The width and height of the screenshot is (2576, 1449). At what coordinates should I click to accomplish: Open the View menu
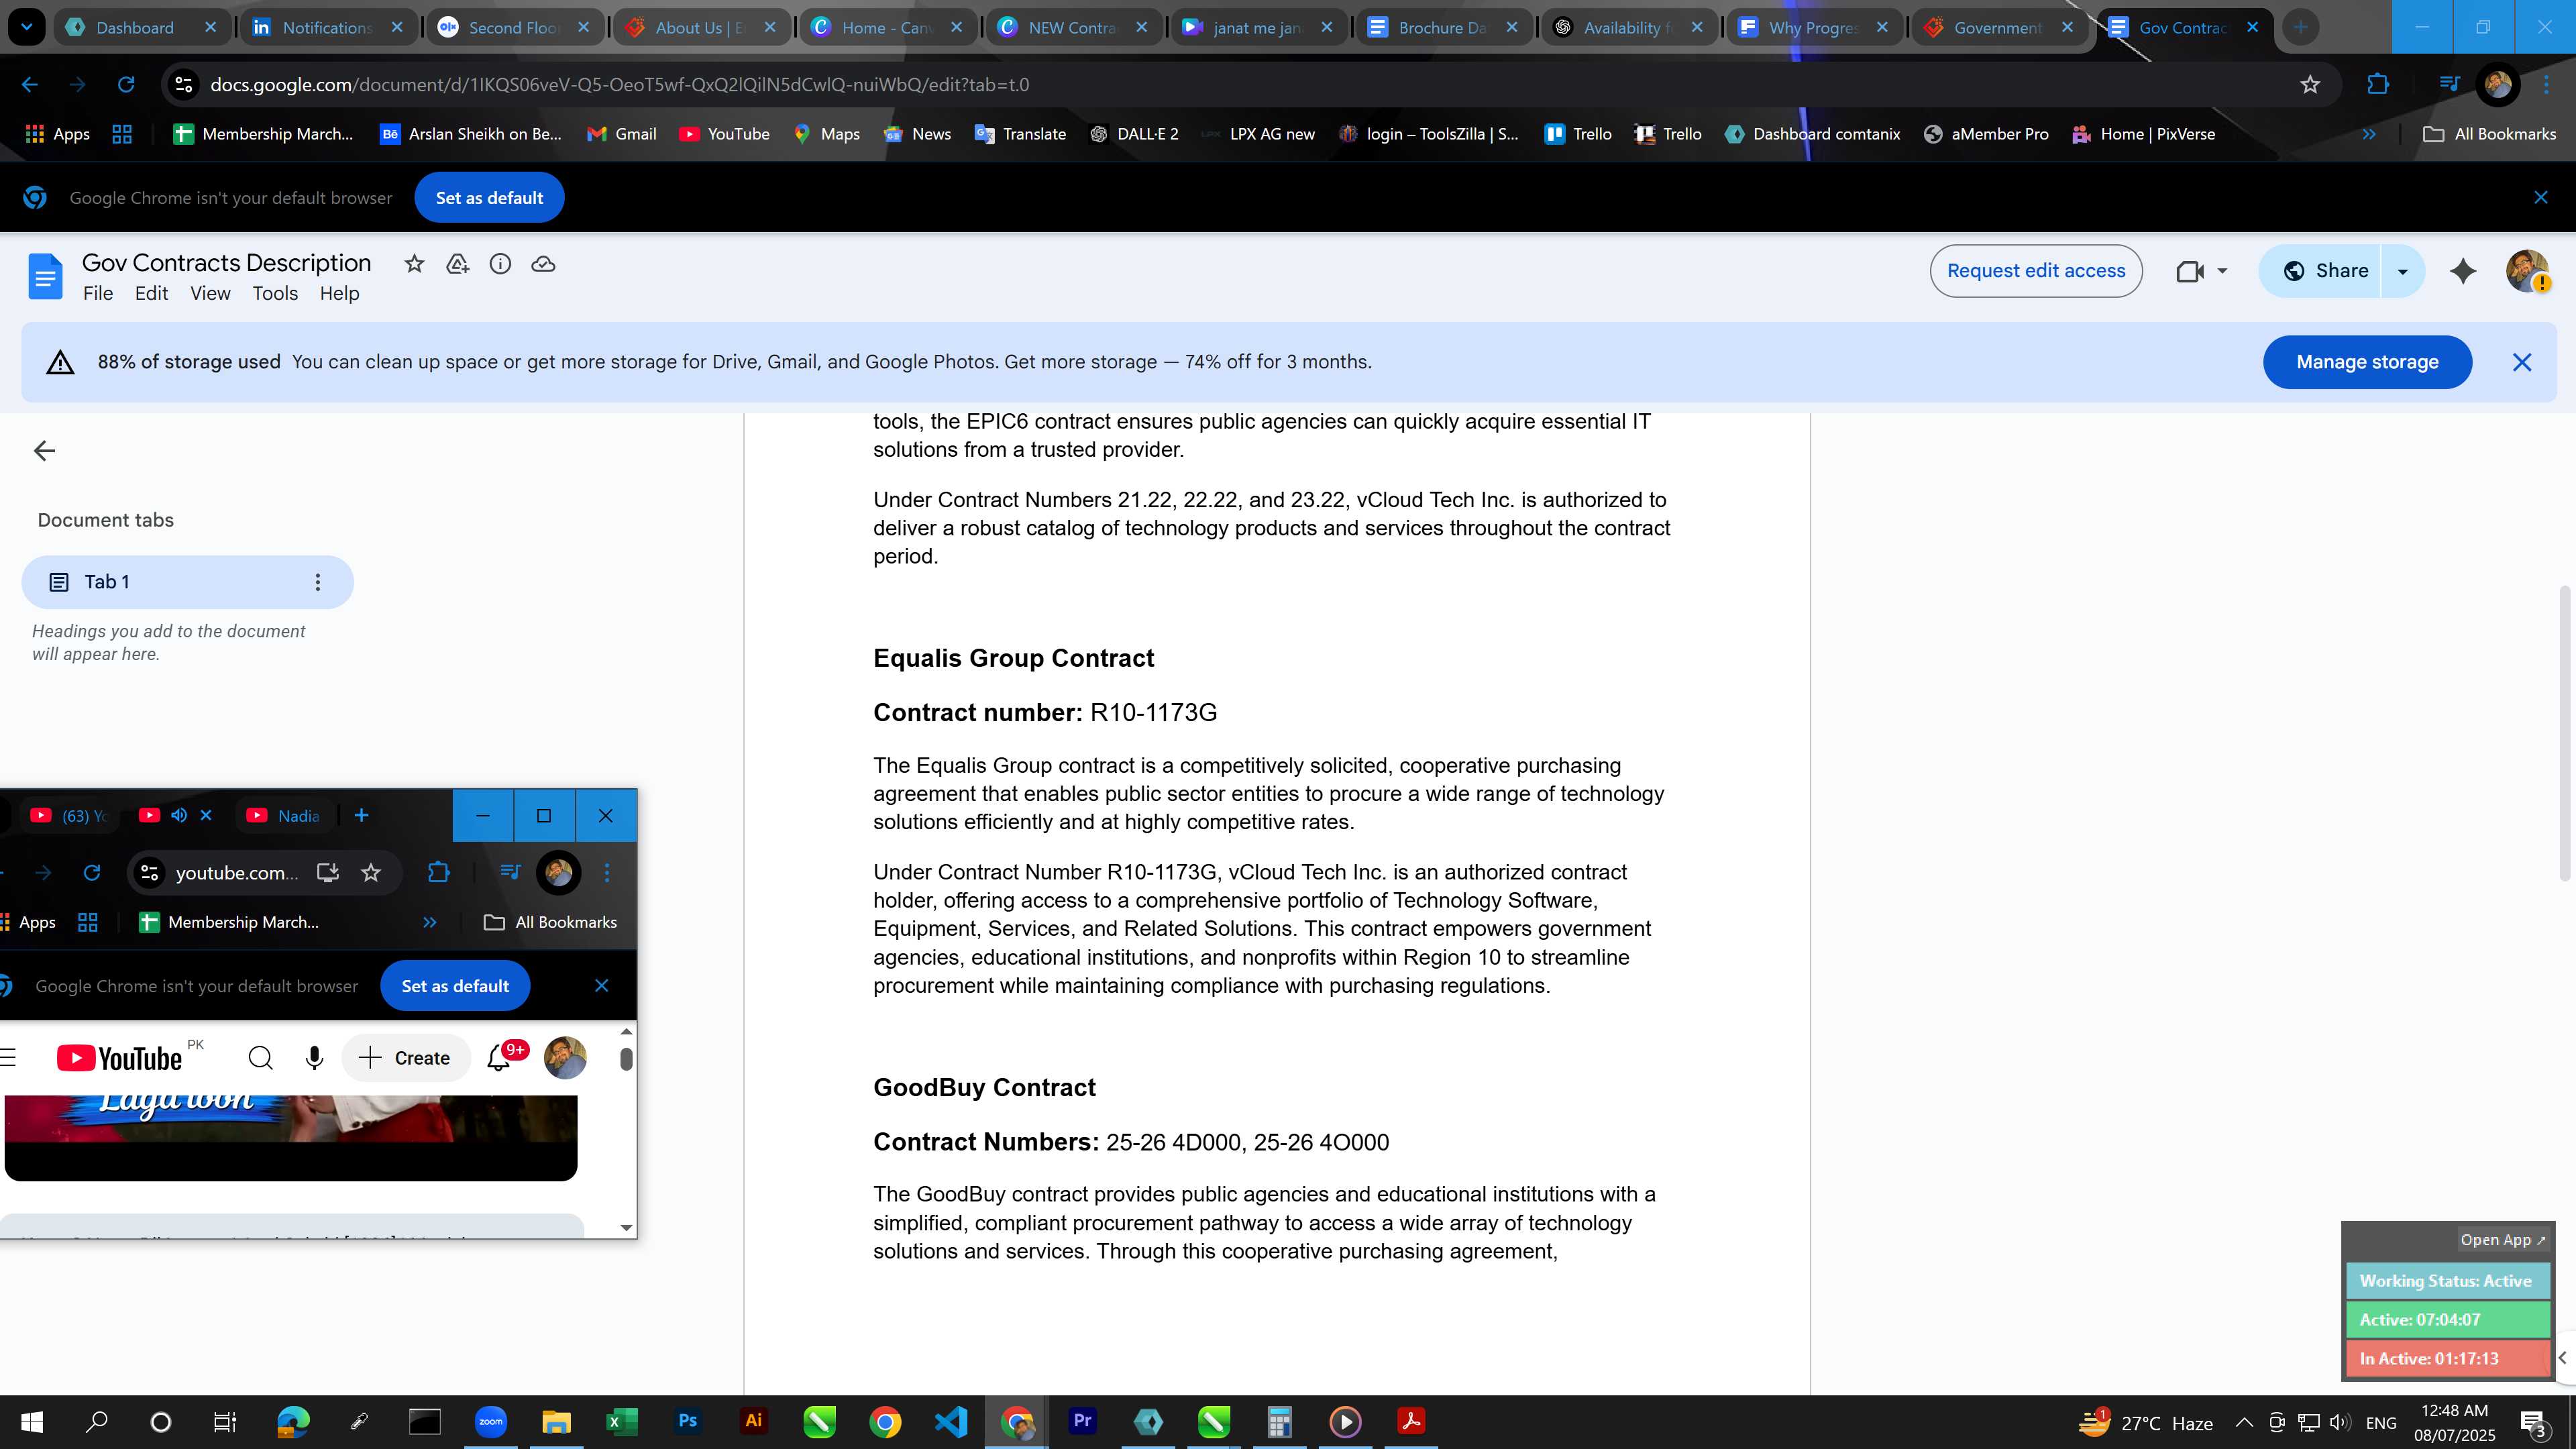(x=210, y=294)
